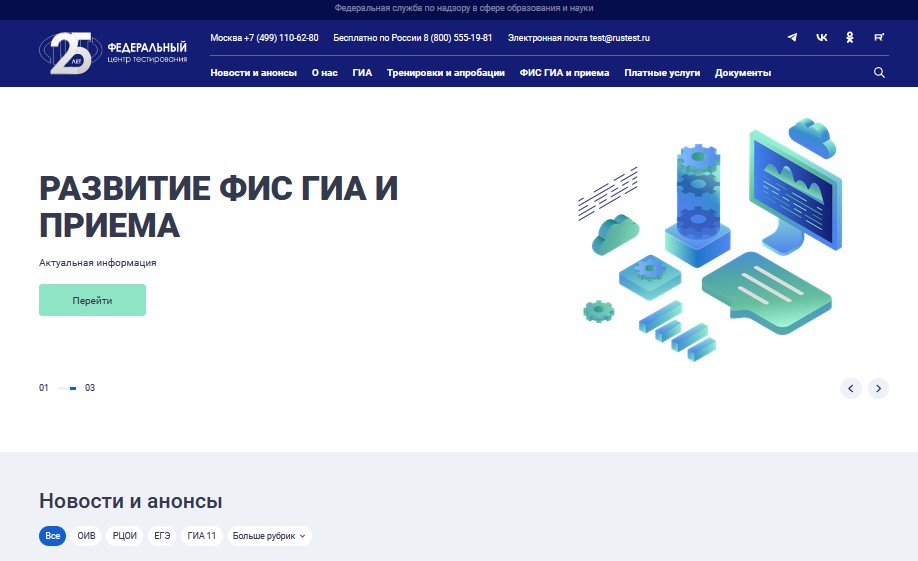Open the Odnoklassniki social icon
Screen dimensions: 918x561
850,37
